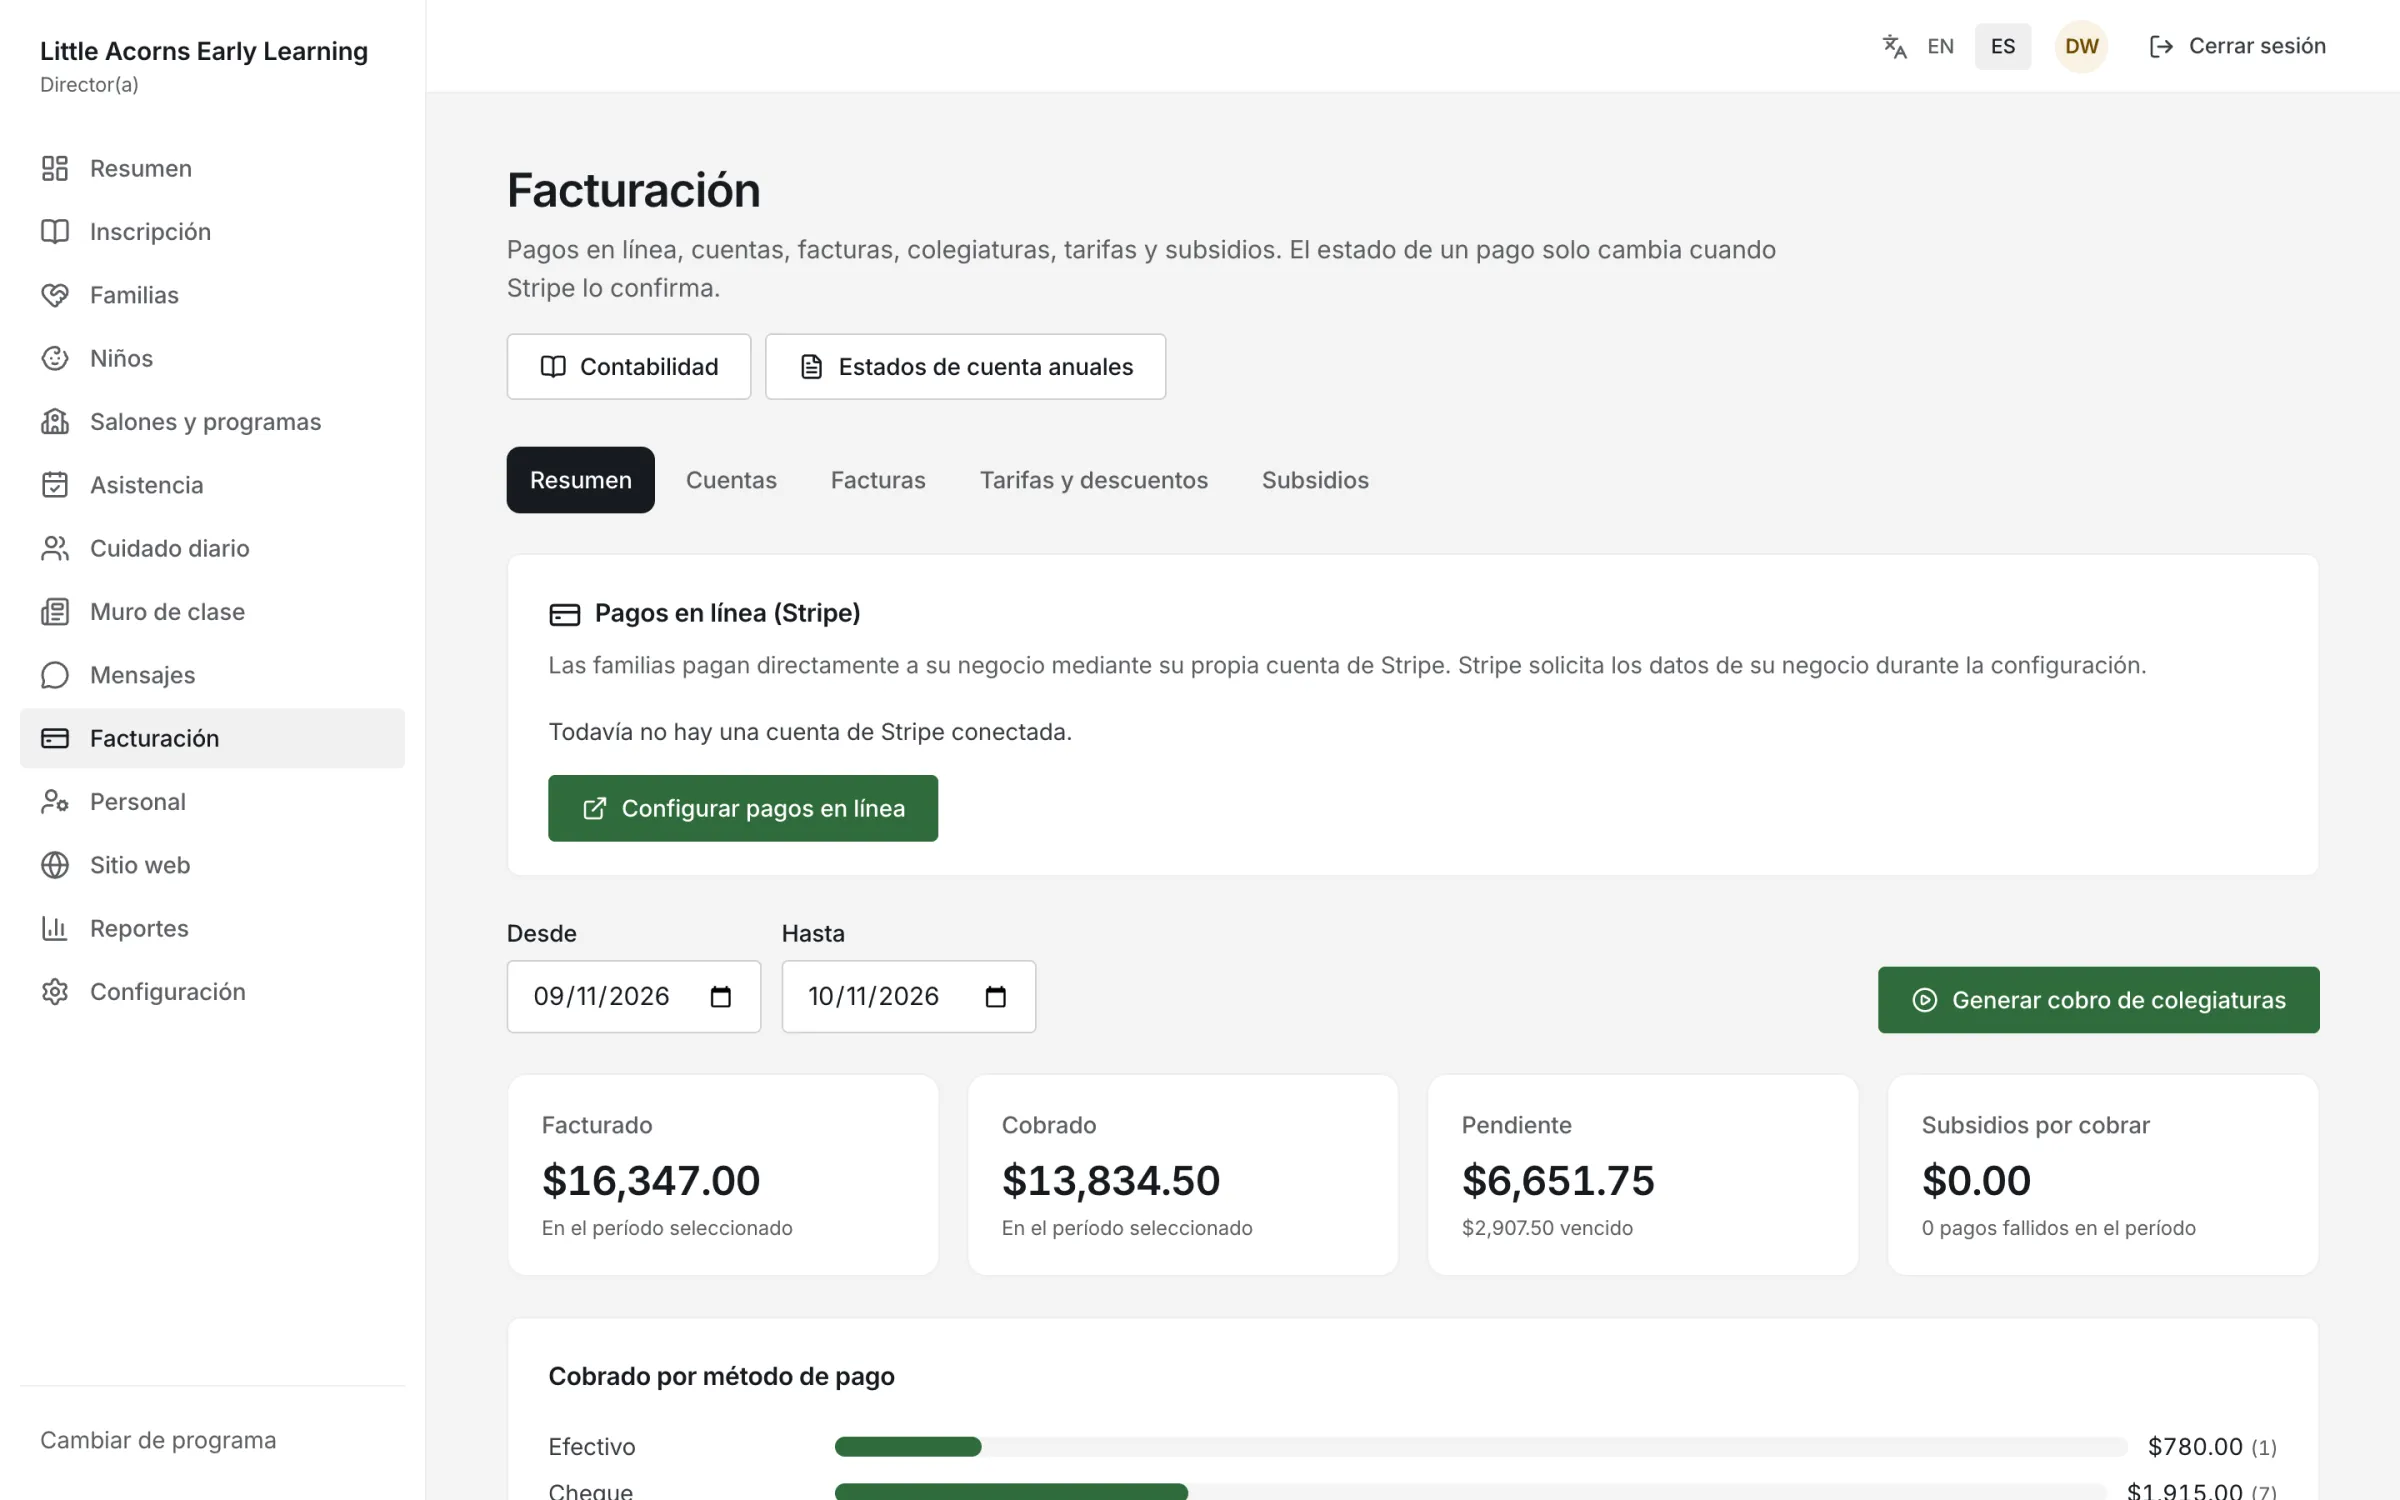Click the Efectivo payment progress bar
The height and width of the screenshot is (1500, 2400).
click(1481, 1447)
